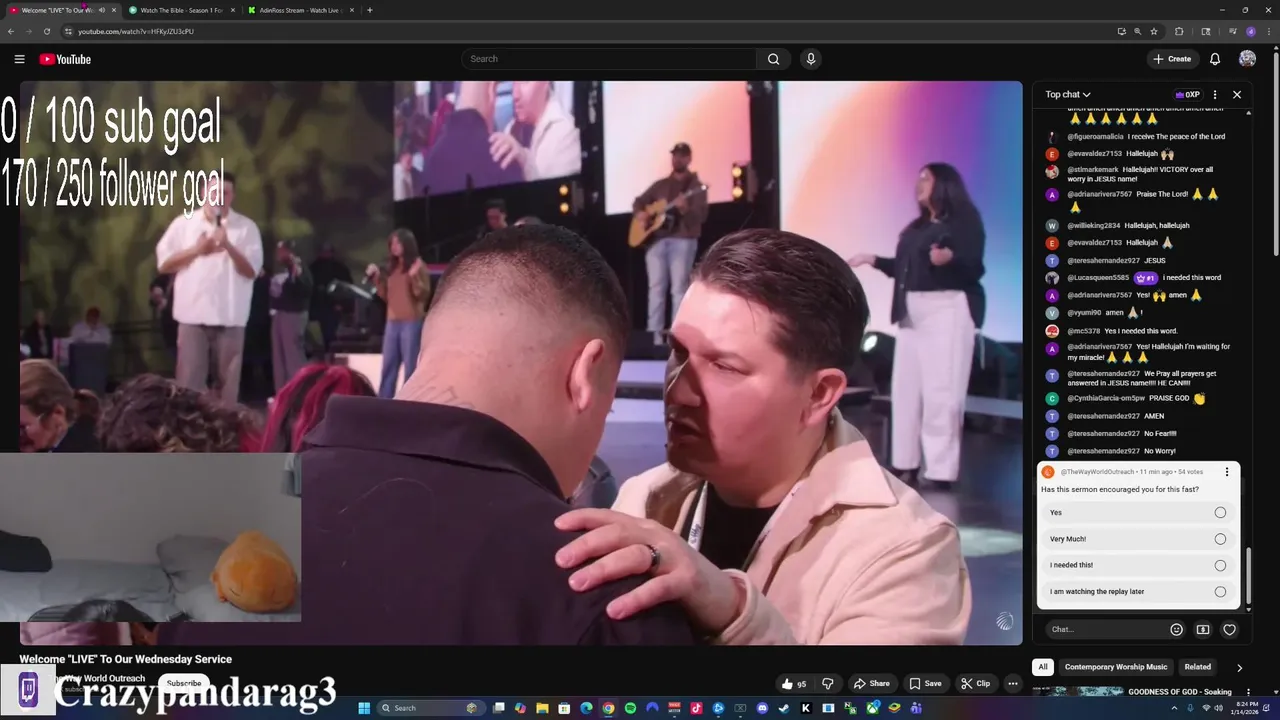The image size is (1280, 720).
Task: Open live chat options three-dot menu
Action: [1215, 95]
